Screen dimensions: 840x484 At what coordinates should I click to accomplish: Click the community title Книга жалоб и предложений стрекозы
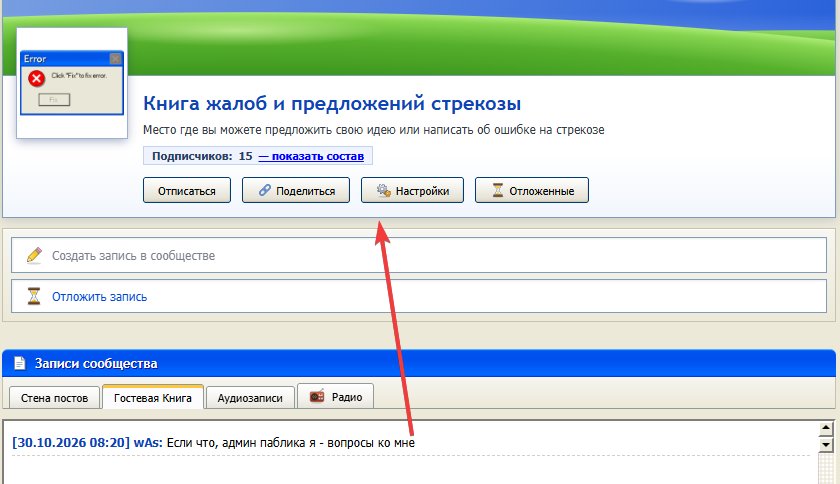(332, 103)
